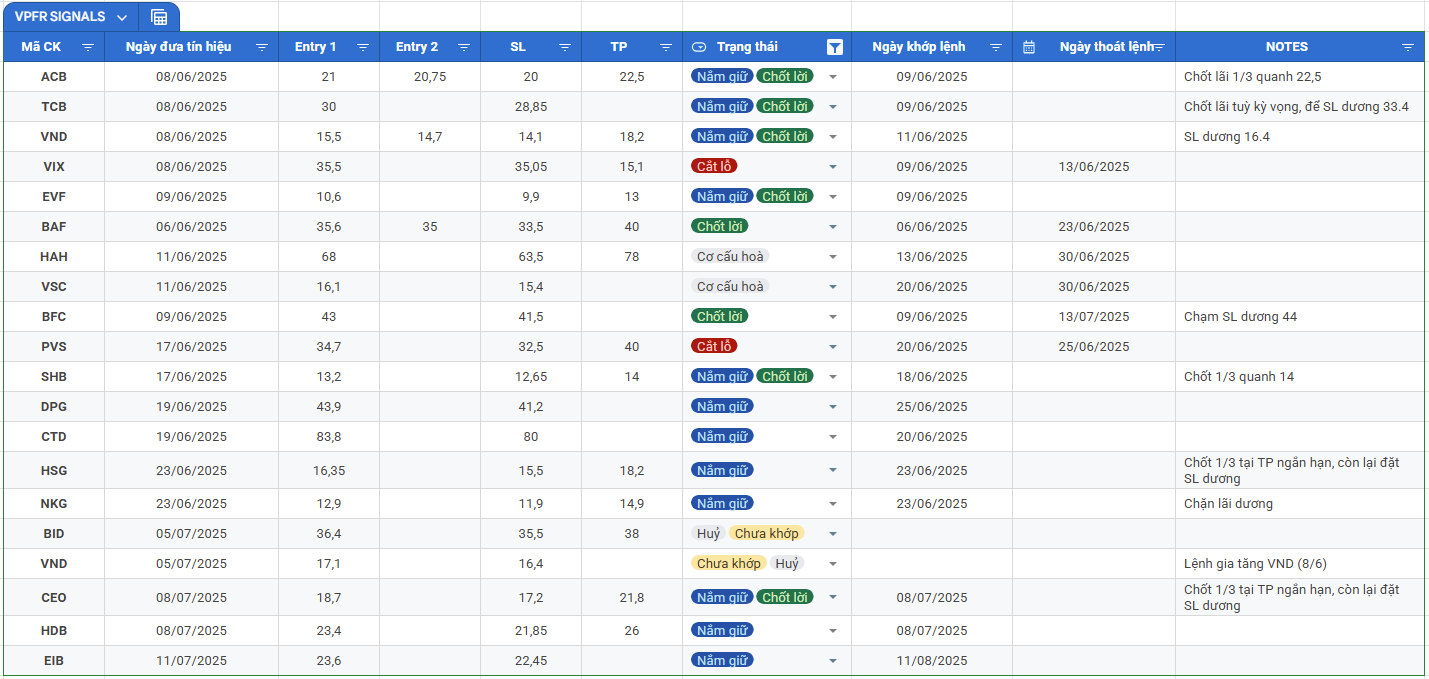
Task: Open status dropdown for BID row
Action: [833, 534]
